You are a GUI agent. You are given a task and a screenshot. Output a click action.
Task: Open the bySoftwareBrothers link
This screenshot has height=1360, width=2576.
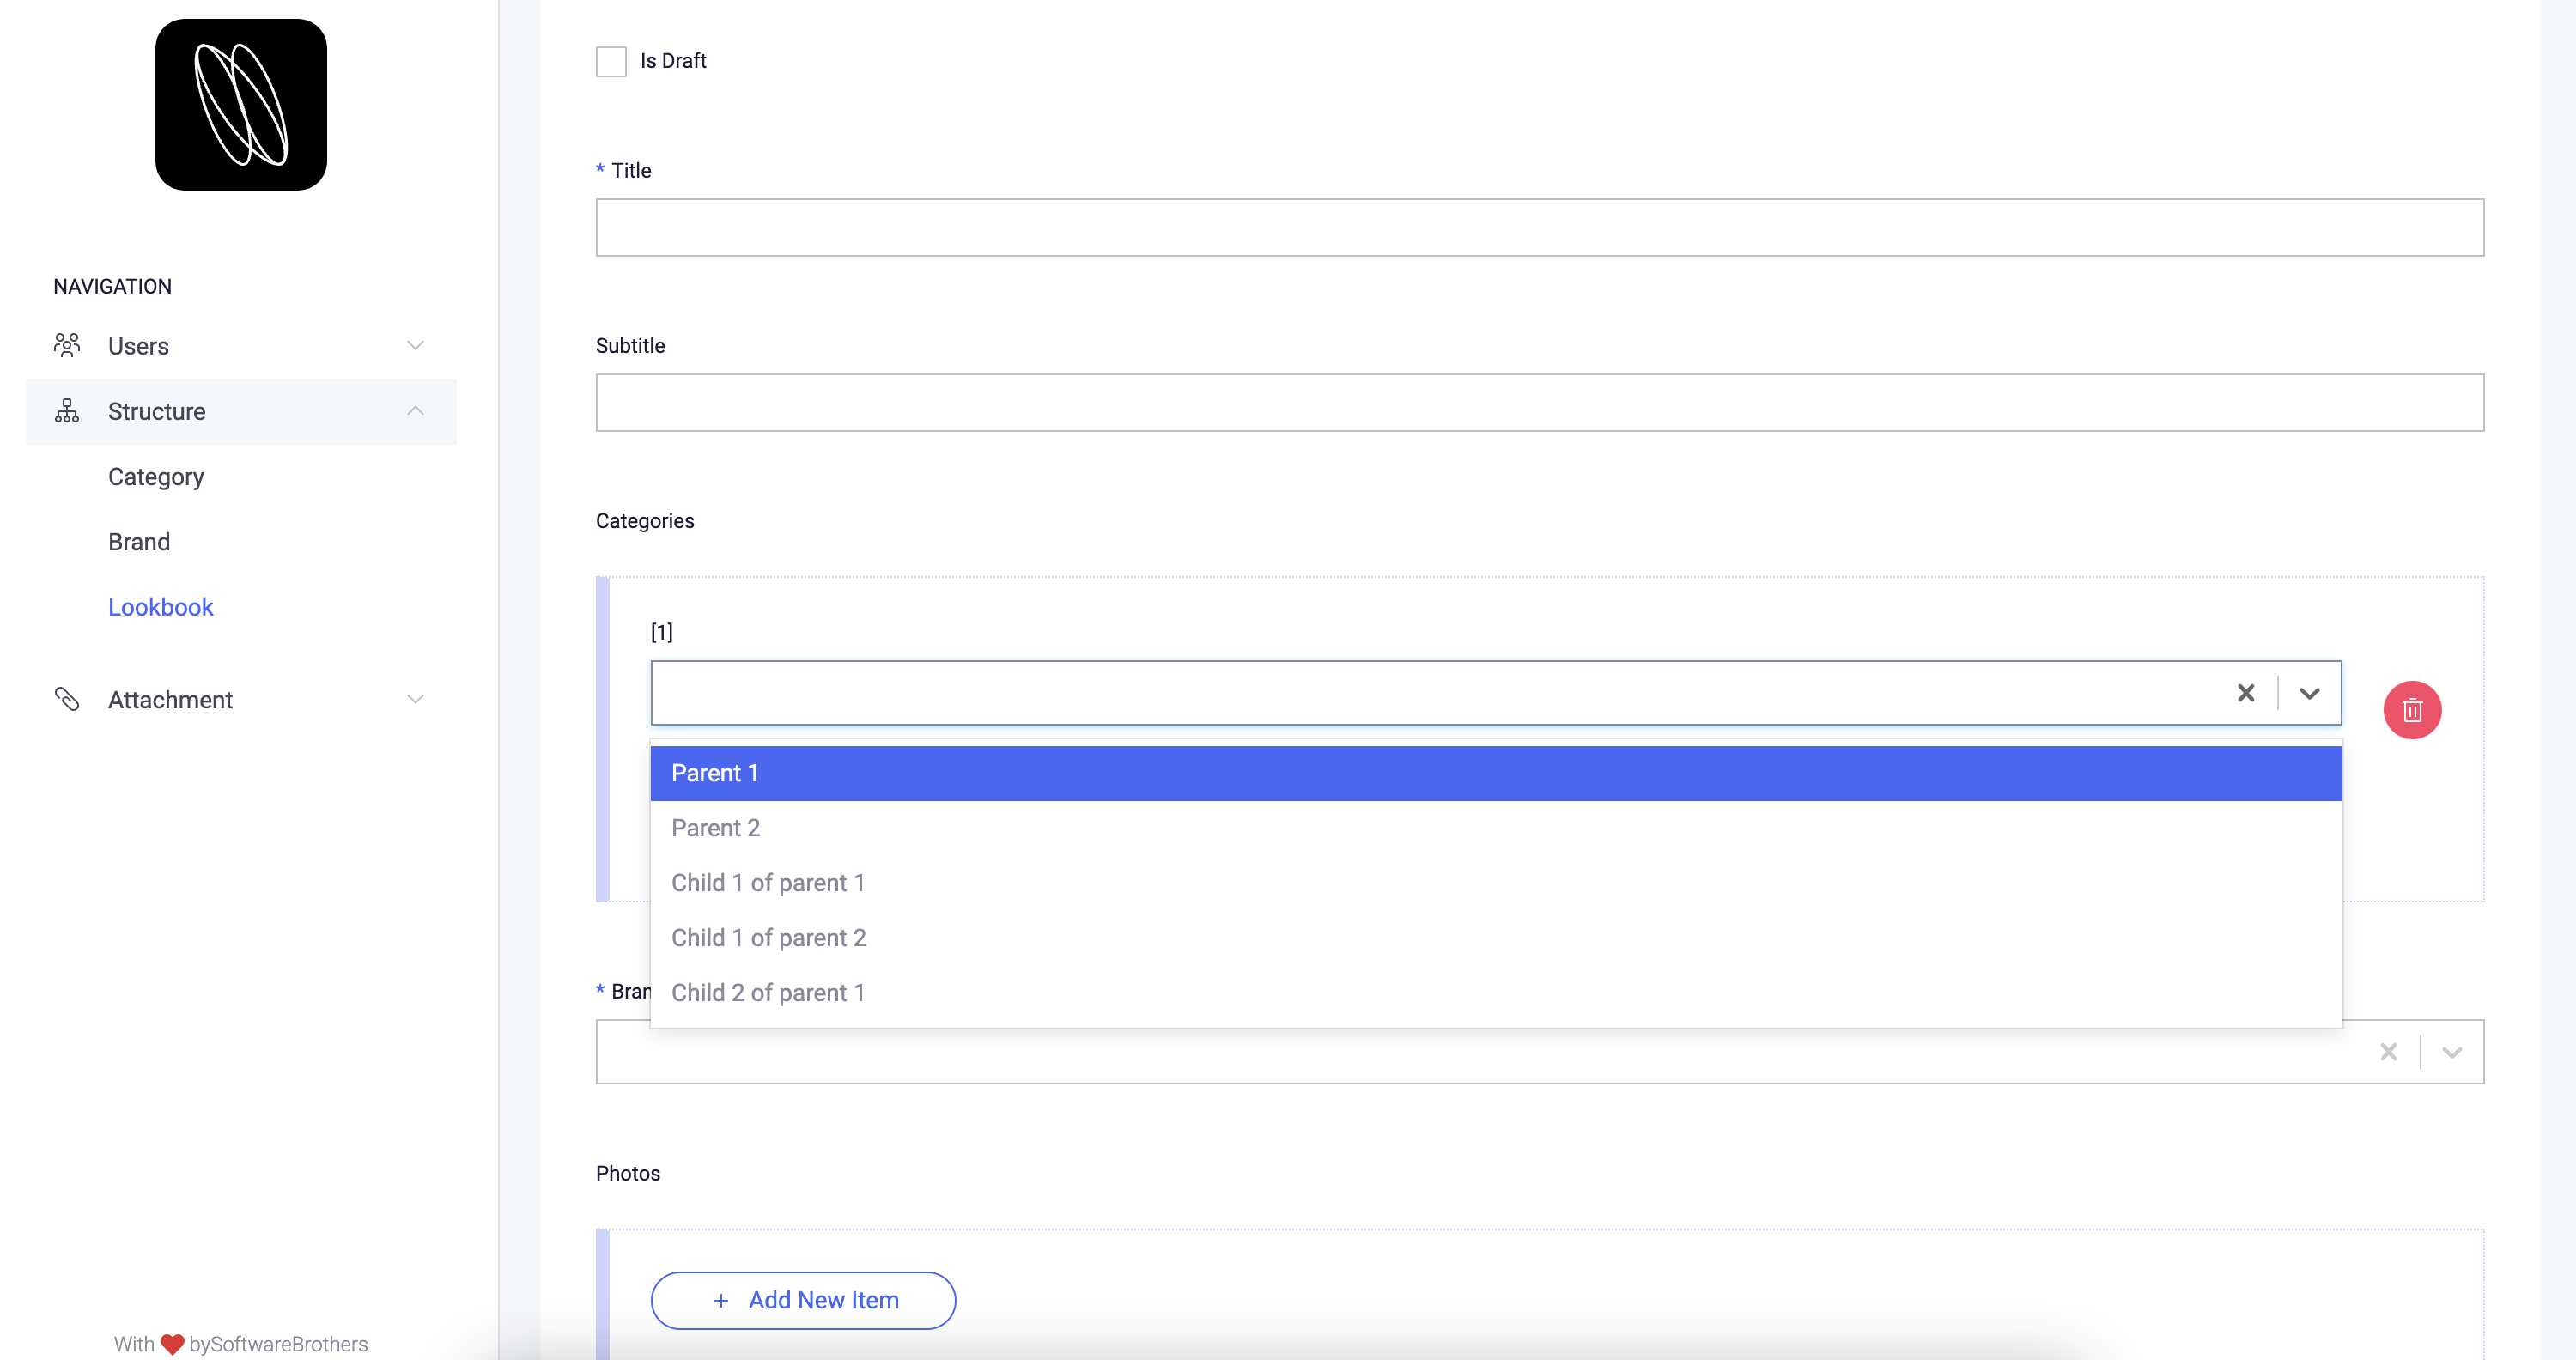point(276,1344)
